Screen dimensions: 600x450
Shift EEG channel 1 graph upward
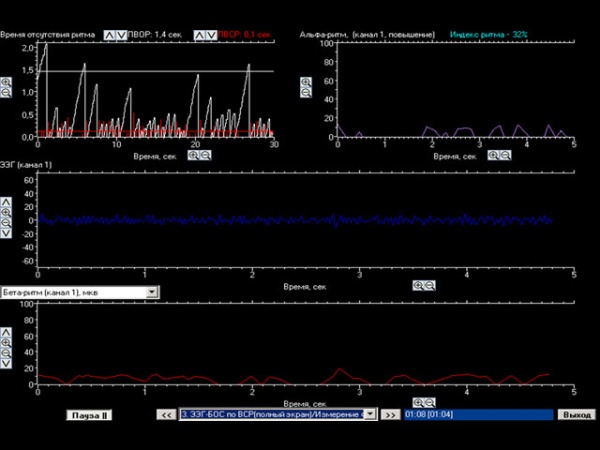(x=6, y=201)
